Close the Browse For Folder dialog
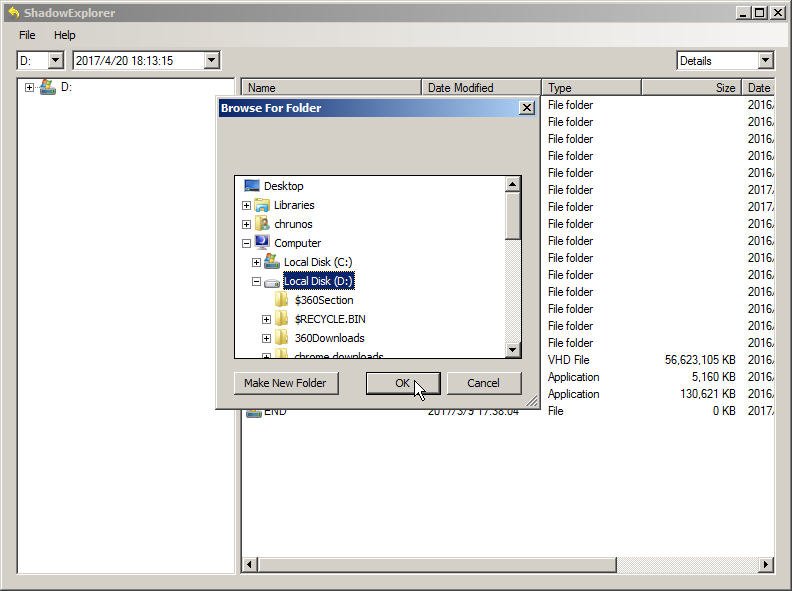The image size is (792, 591). (526, 108)
